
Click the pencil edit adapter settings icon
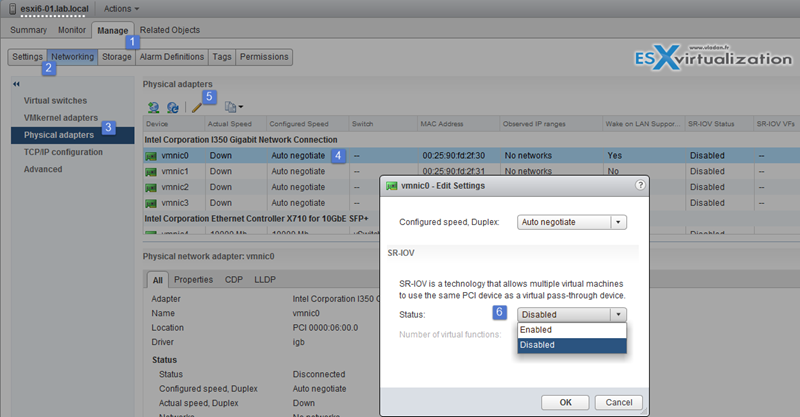pos(196,107)
